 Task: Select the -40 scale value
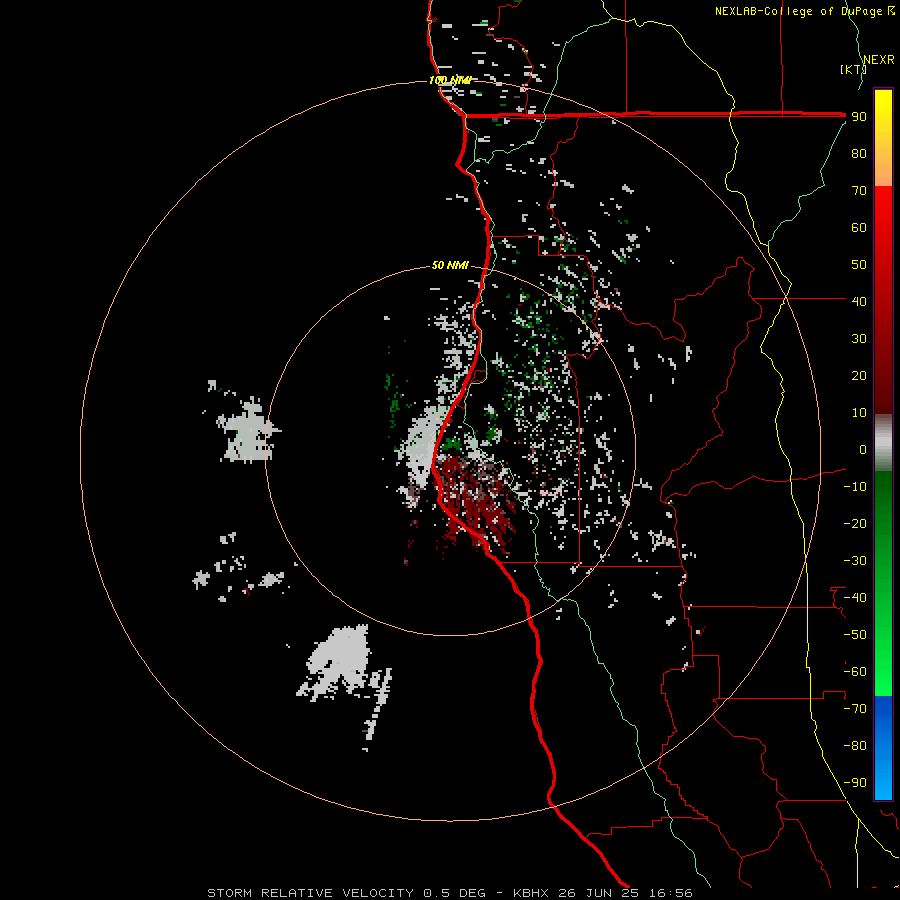pos(855,598)
